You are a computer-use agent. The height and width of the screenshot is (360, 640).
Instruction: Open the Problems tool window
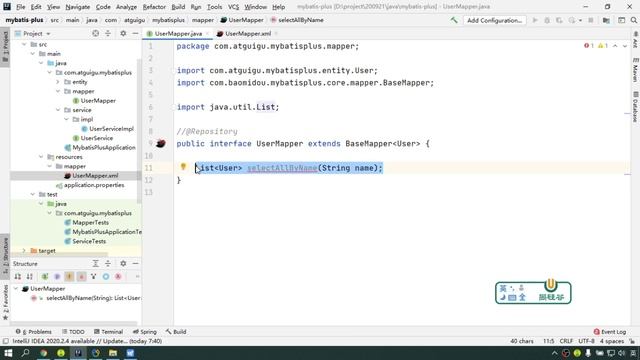pyautogui.click(x=33, y=332)
